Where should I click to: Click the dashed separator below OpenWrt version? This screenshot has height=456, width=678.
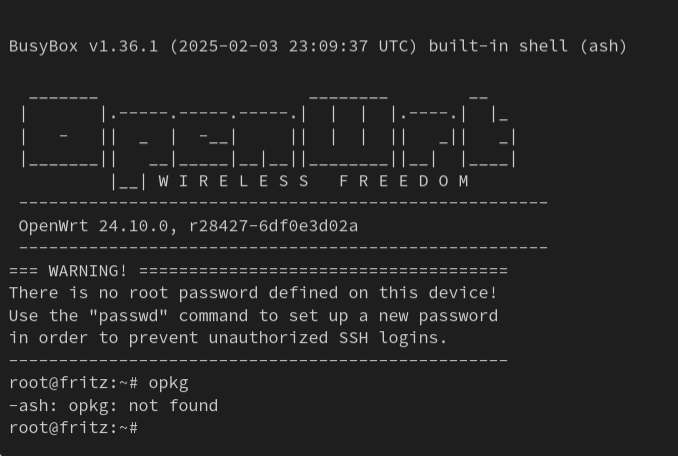(284, 247)
